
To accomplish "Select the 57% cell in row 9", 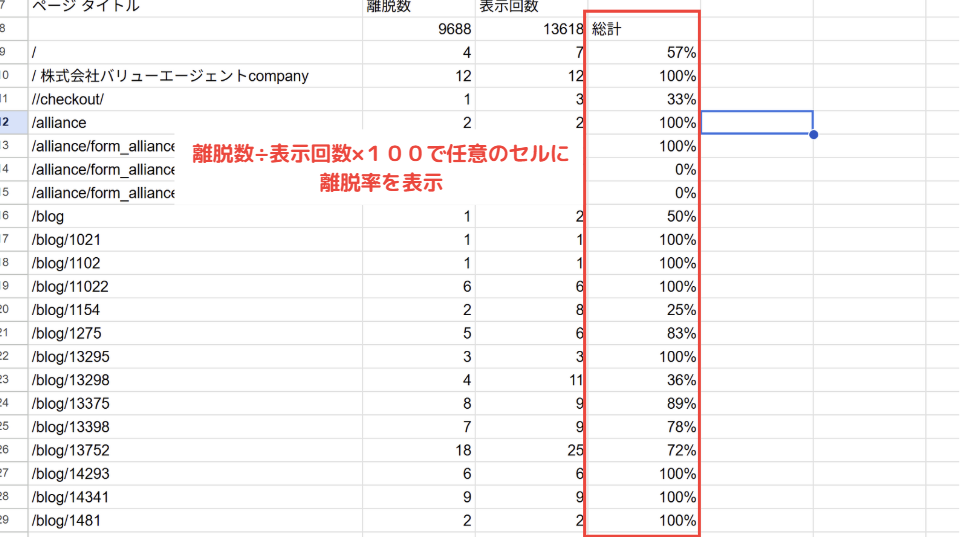I will (643, 52).
